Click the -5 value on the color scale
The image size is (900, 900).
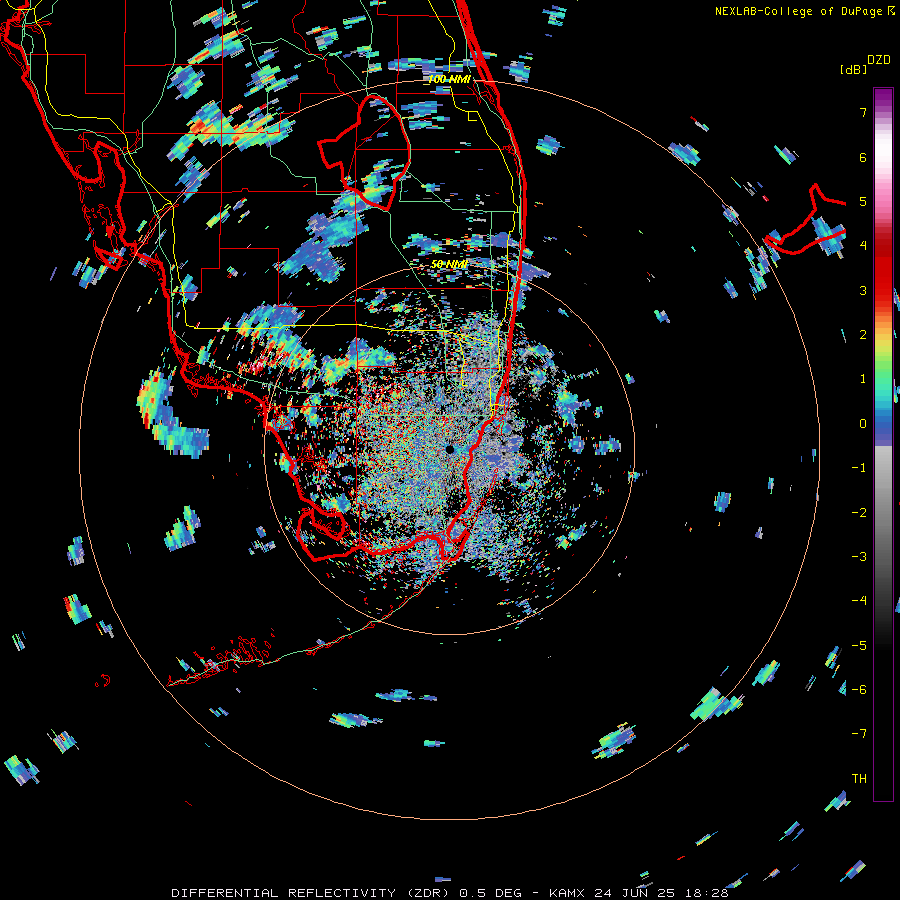coord(859,646)
